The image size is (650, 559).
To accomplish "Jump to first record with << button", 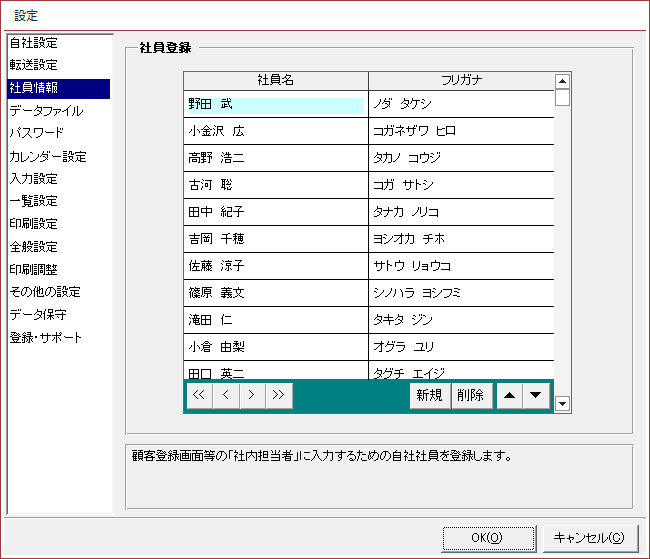I will click(199, 395).
